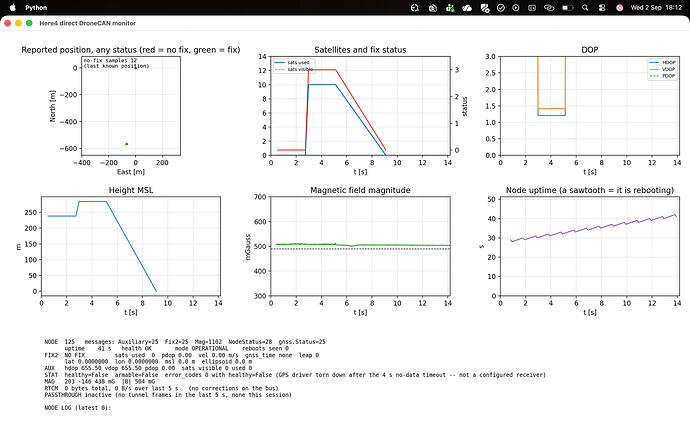Click the Node uptime plot title
Viewport: 690px width, 448px height.
[x=590, y=190]
